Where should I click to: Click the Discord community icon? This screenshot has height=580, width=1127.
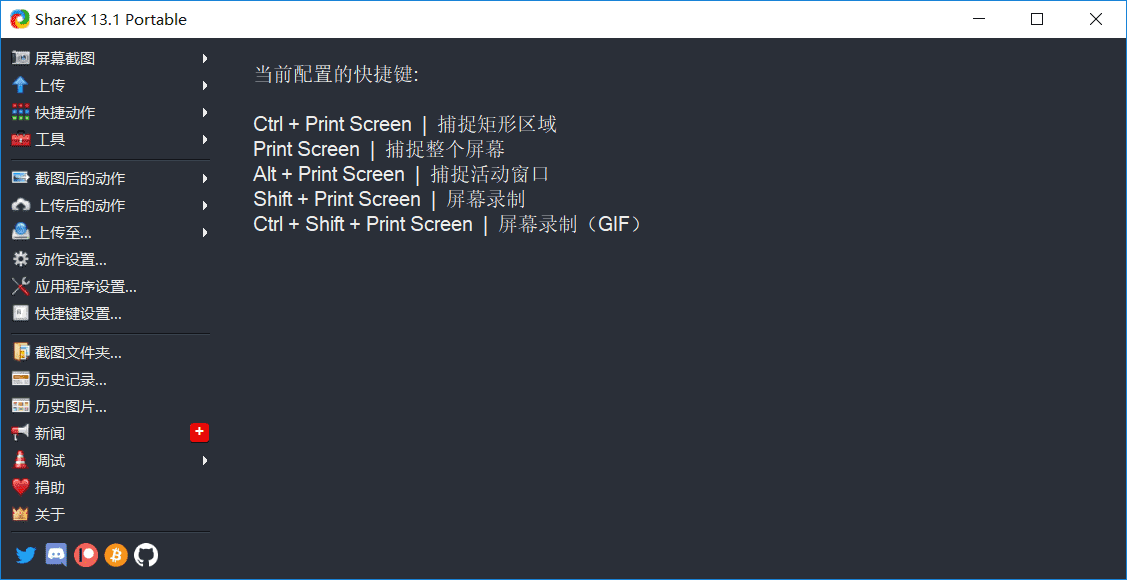pos(55,555)
